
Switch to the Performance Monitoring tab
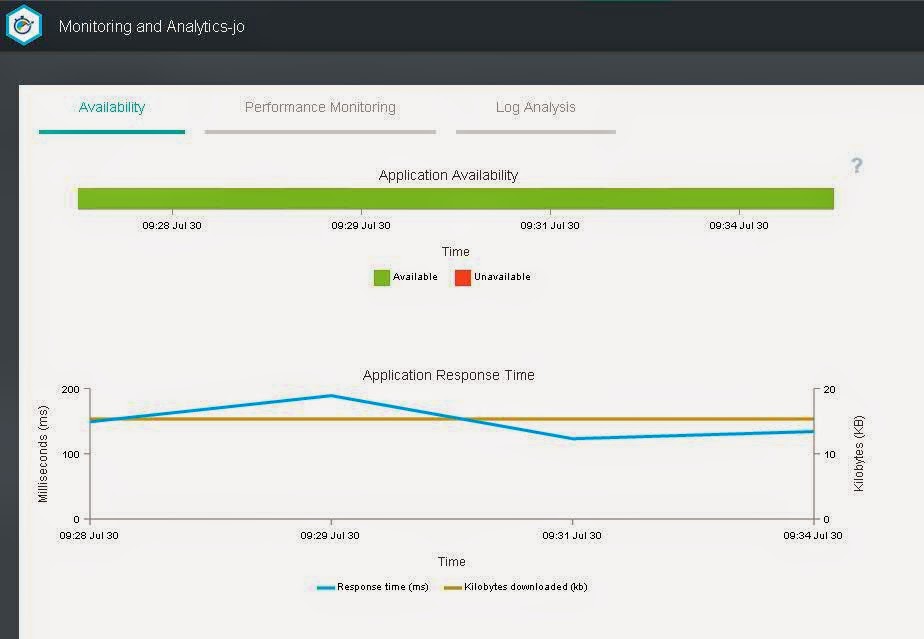[320, 107]
